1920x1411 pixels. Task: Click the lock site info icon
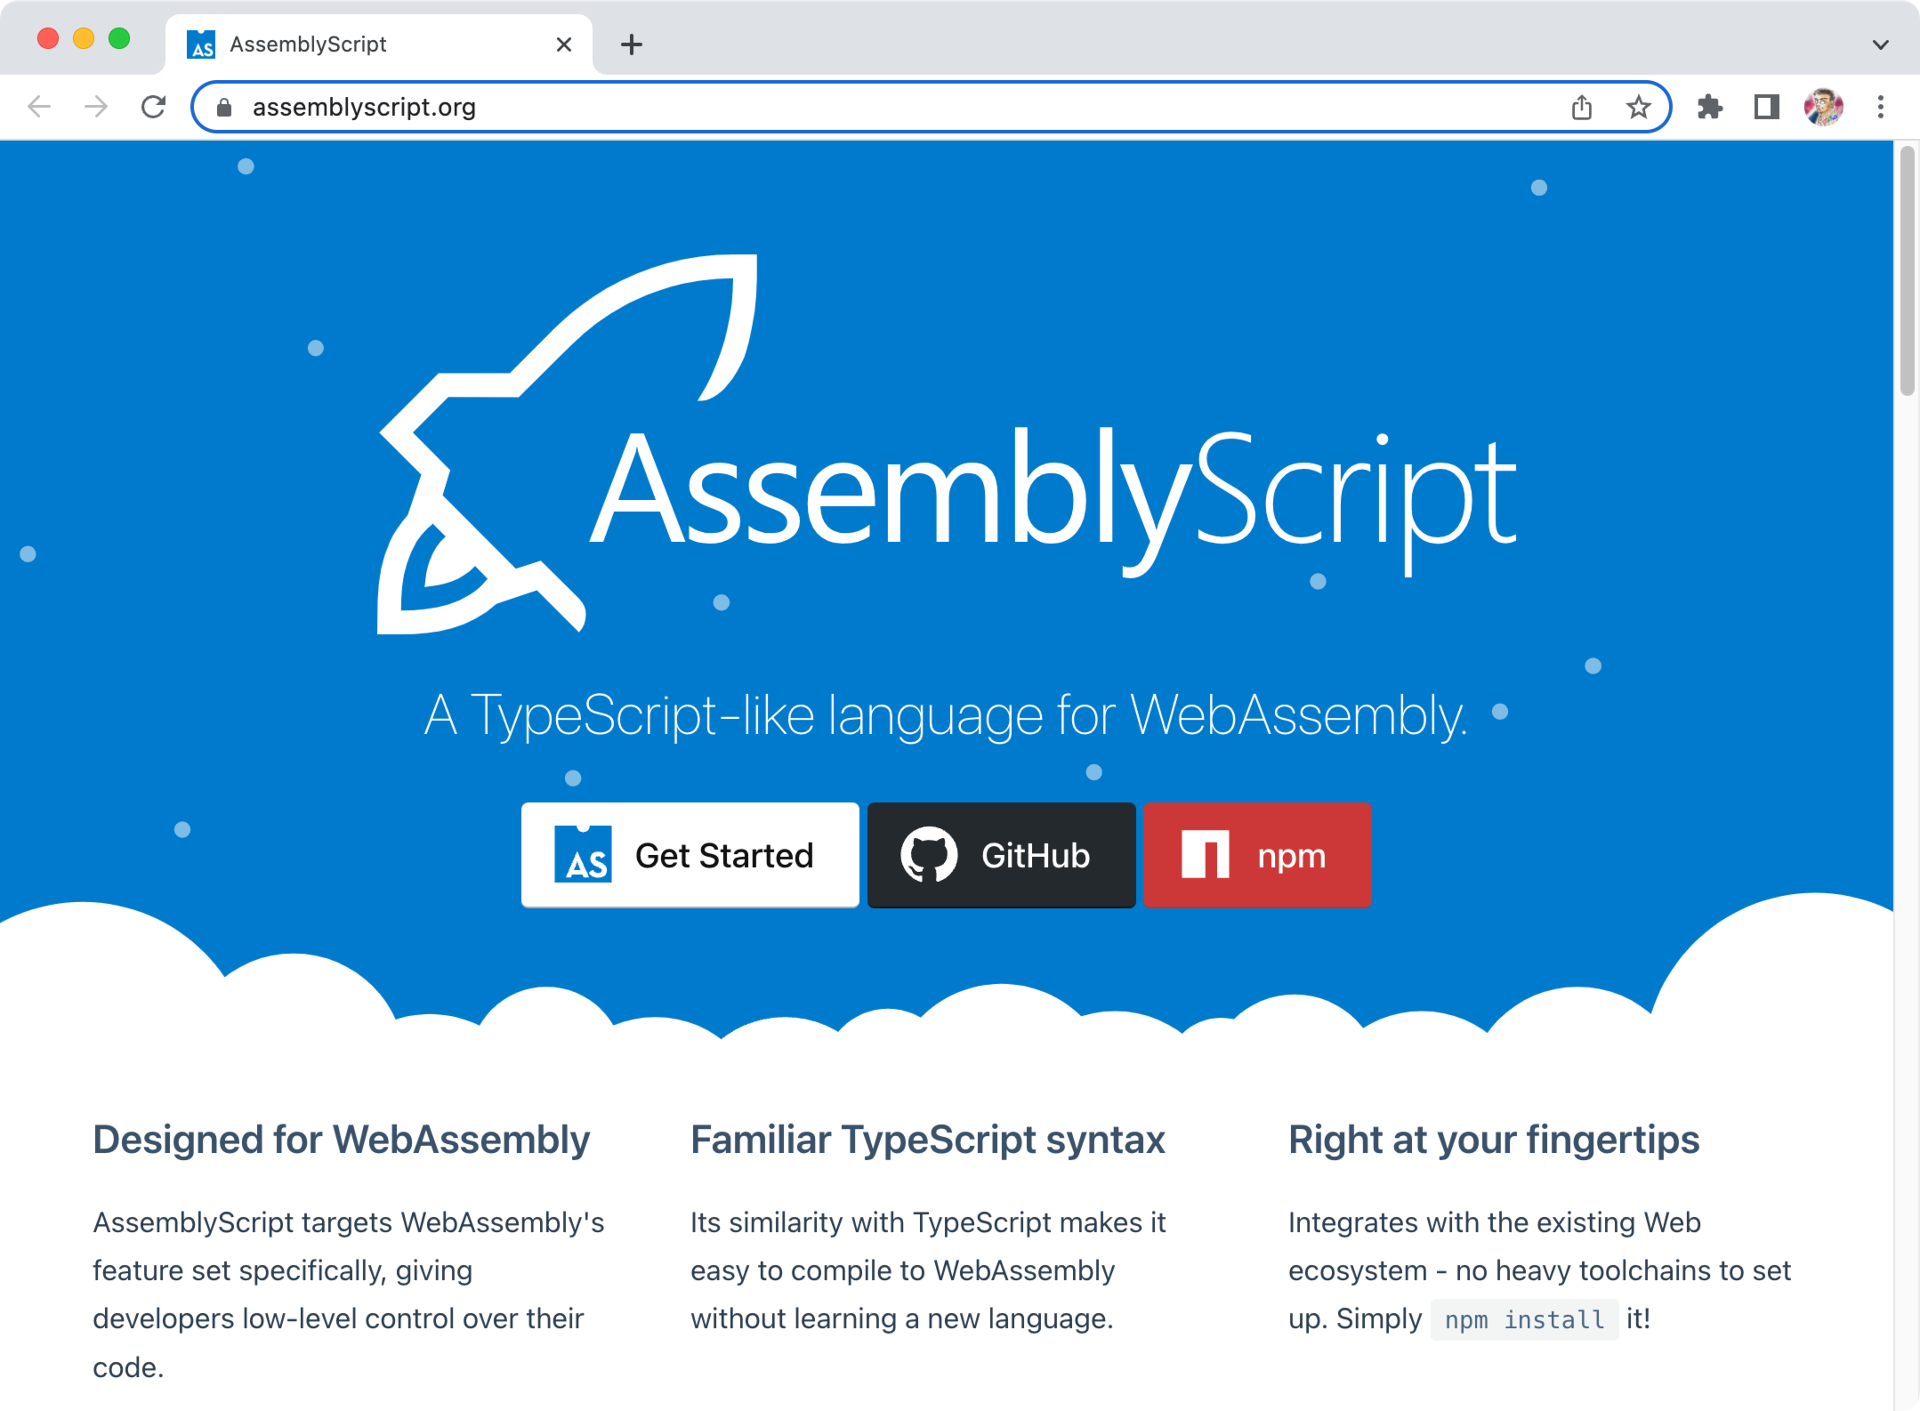point(225,107)
